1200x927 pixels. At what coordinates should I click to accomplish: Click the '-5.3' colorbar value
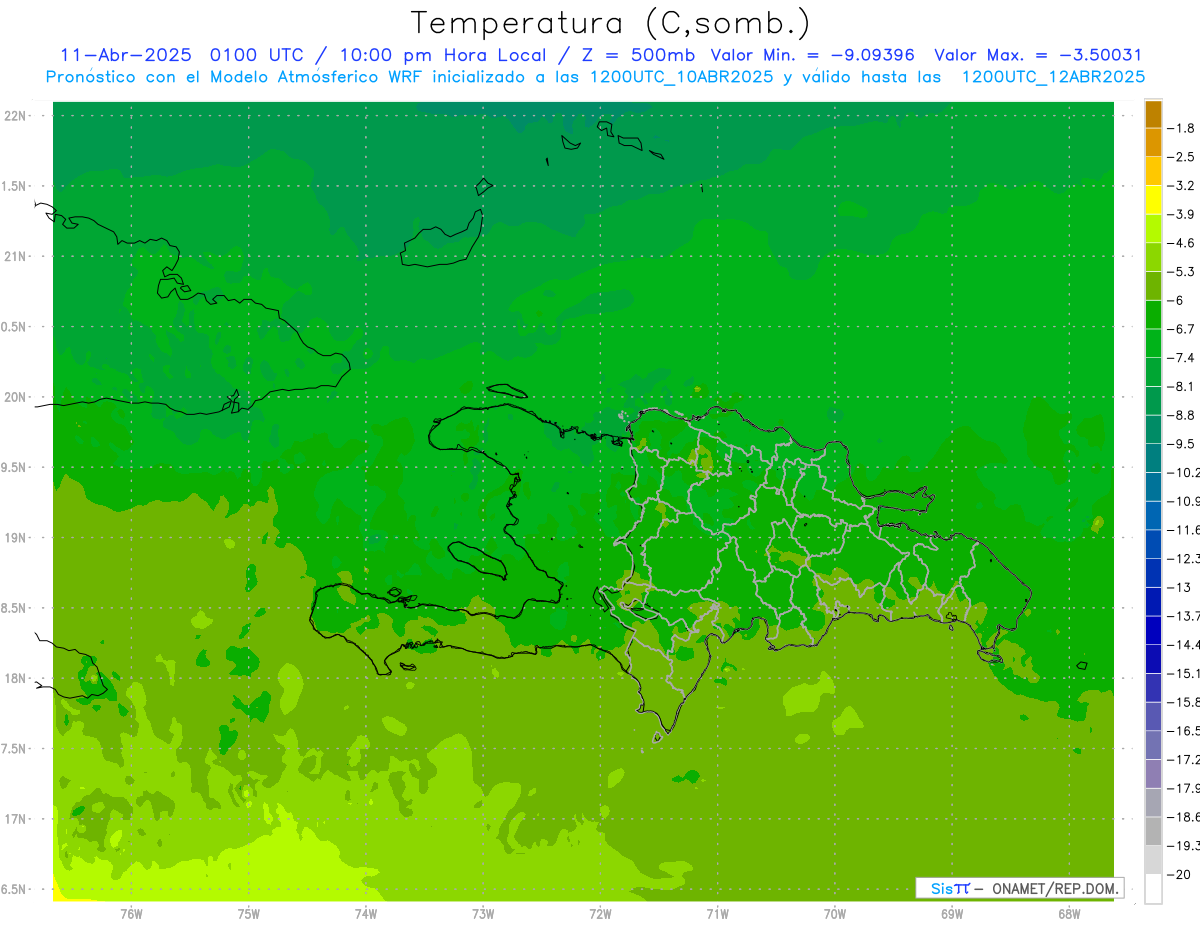(1182, 271)
